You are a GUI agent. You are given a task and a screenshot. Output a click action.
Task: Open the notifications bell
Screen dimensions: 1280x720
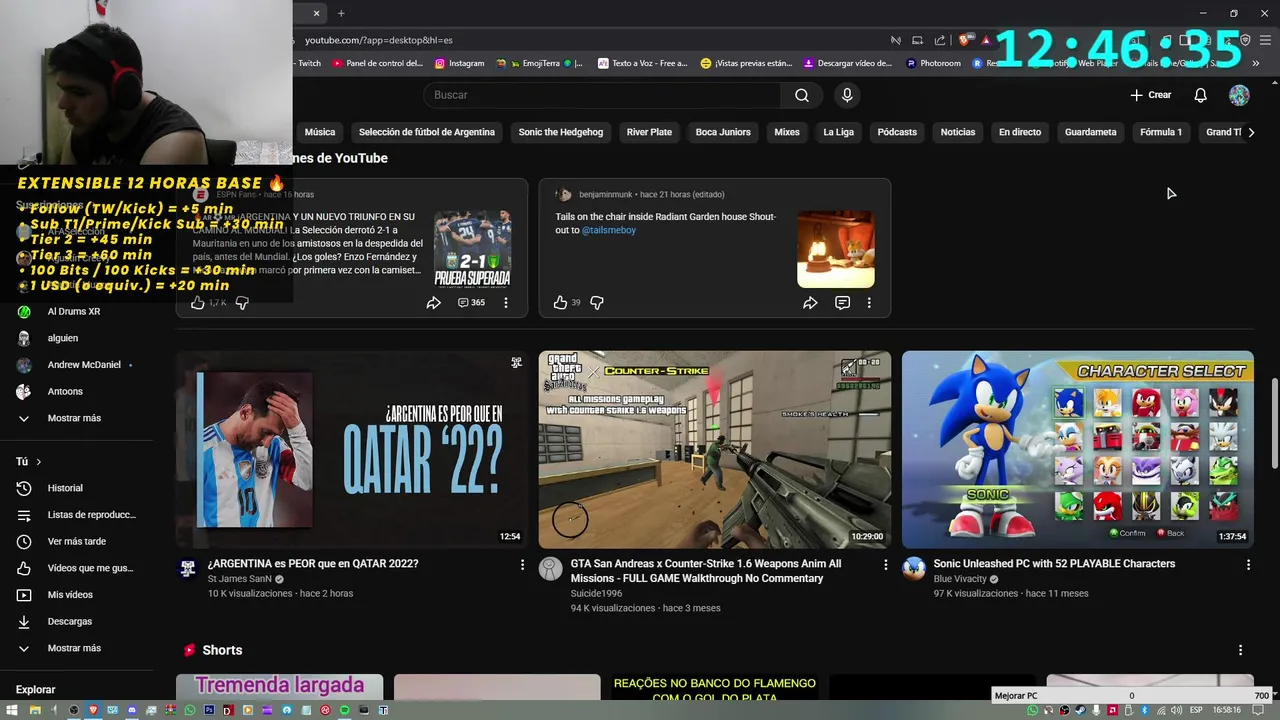click(1200, 95)
